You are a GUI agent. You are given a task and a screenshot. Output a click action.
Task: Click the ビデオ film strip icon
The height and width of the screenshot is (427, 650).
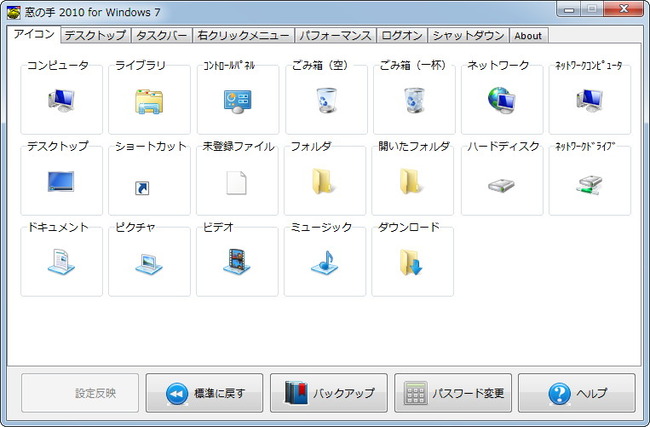click(x=237, y=262)
